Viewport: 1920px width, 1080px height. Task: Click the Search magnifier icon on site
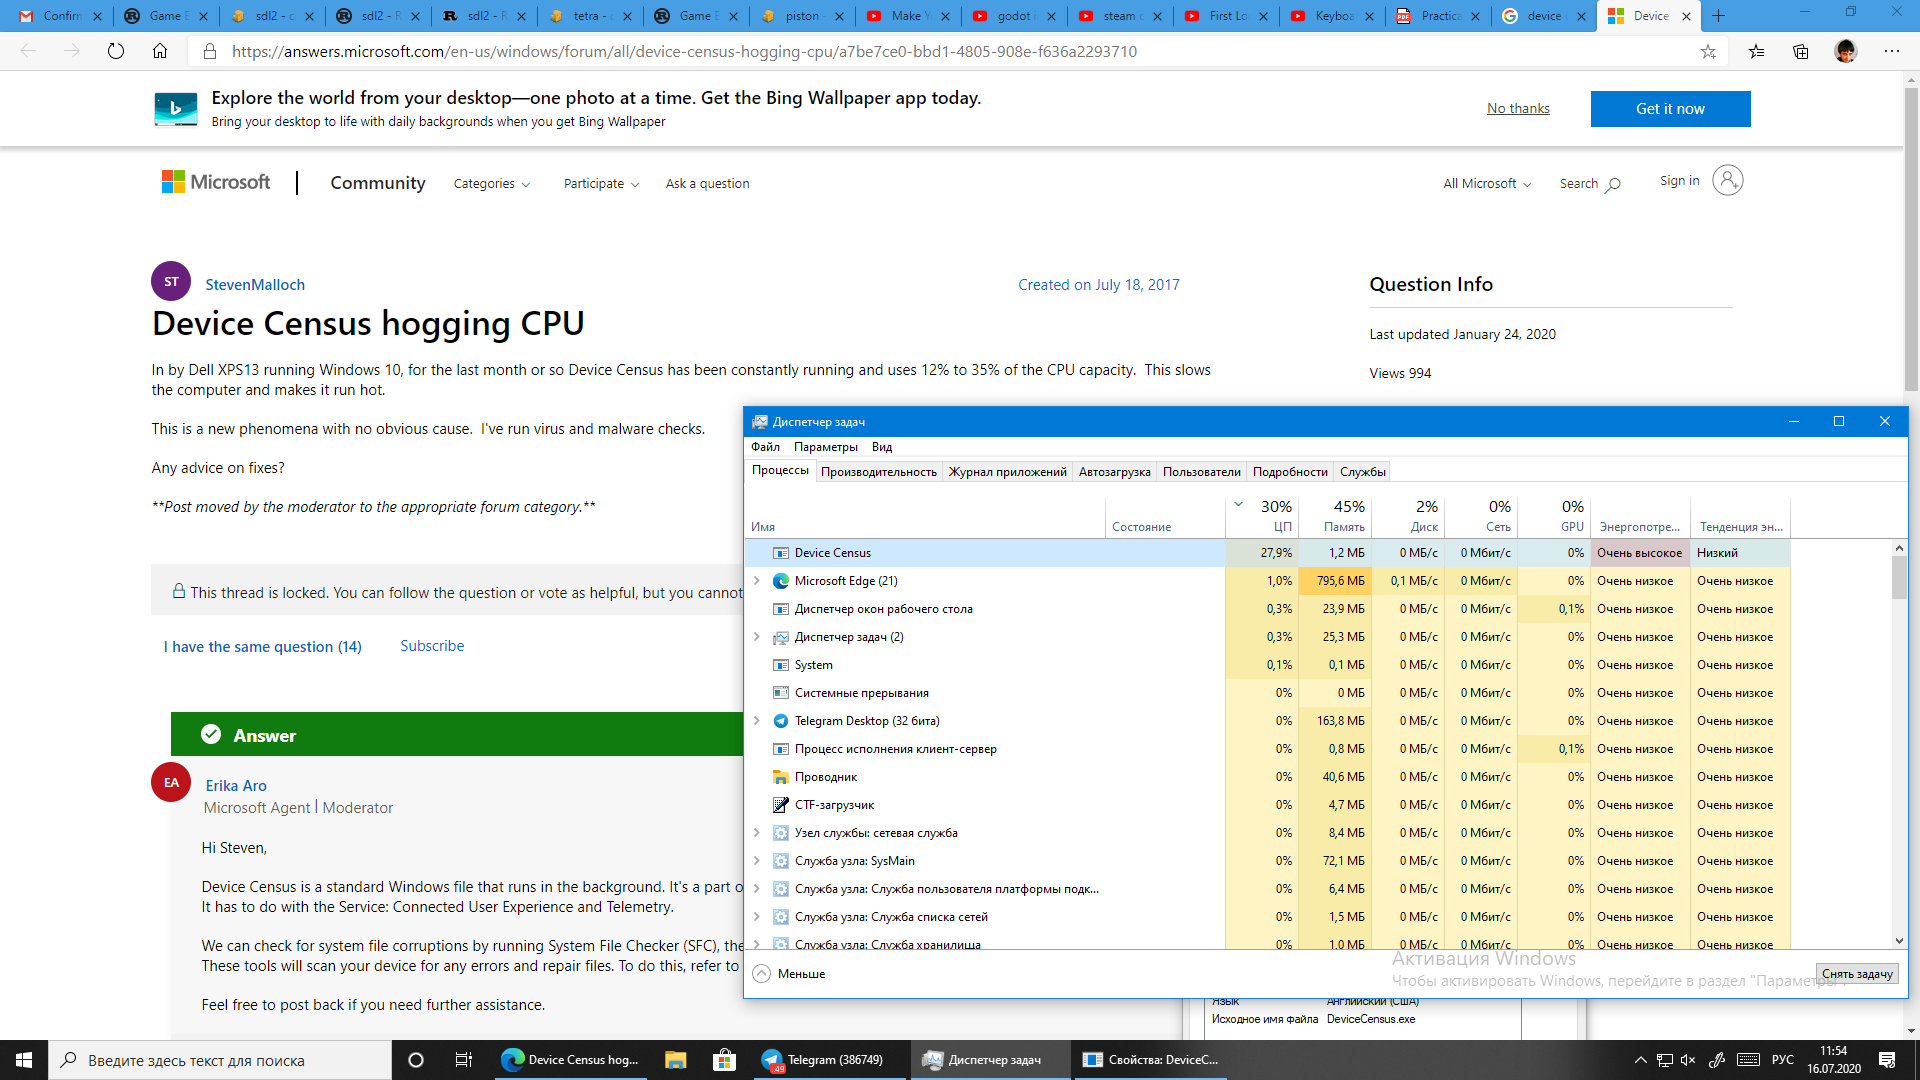1613,184
